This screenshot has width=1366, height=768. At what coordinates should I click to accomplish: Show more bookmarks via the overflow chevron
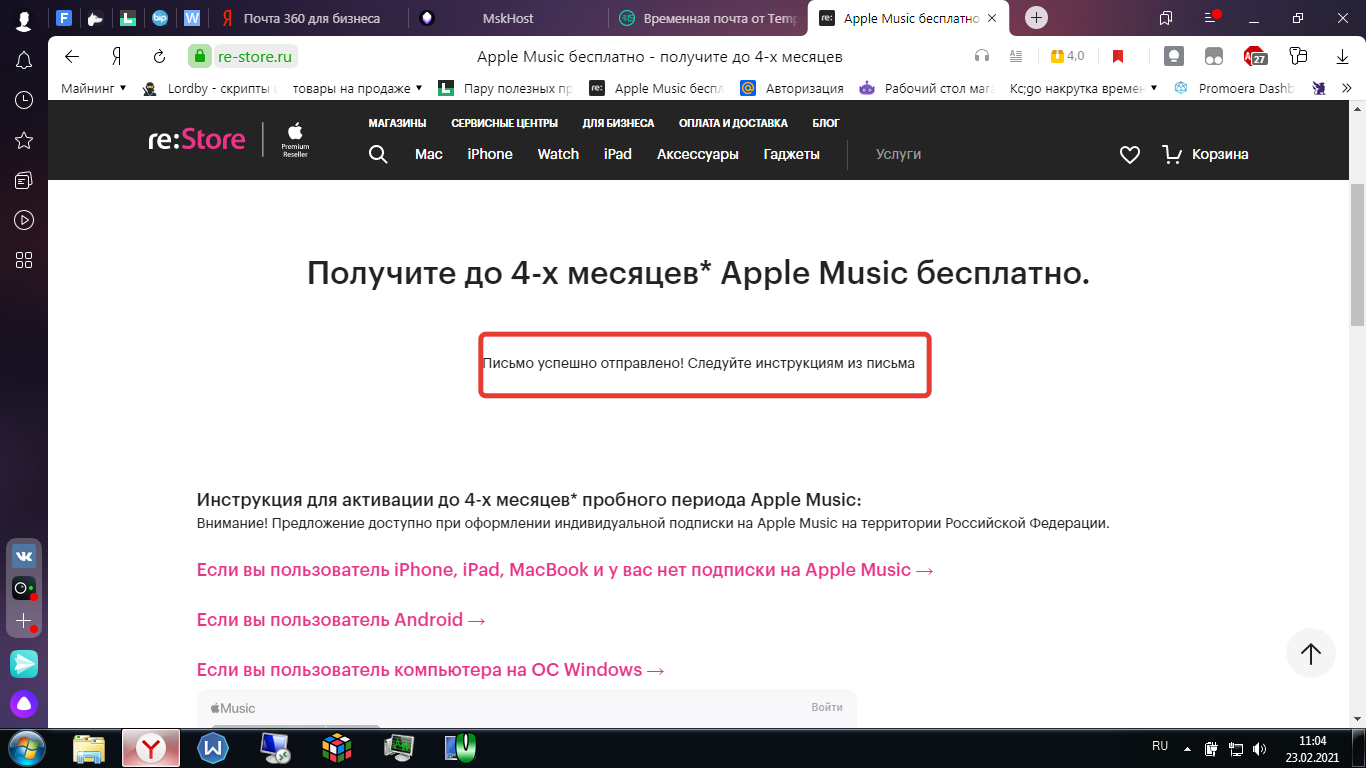pyautogui.click(x=1347, y=88)
